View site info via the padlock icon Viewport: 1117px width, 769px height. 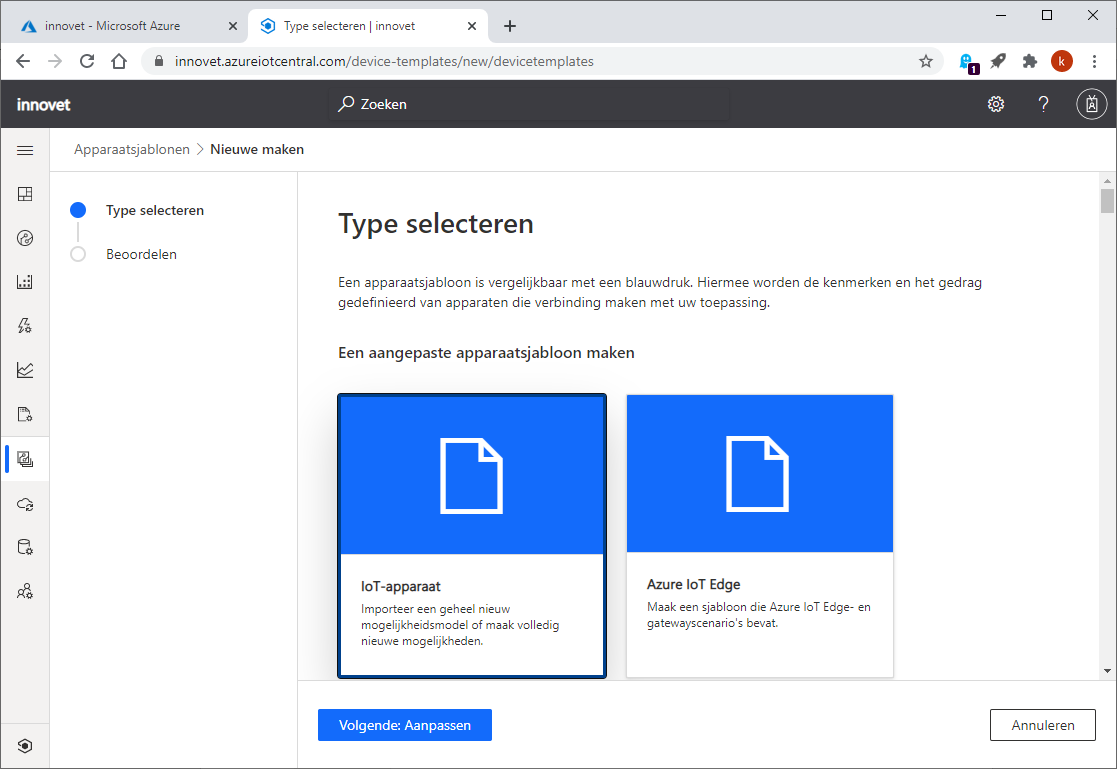coord(159,61)
